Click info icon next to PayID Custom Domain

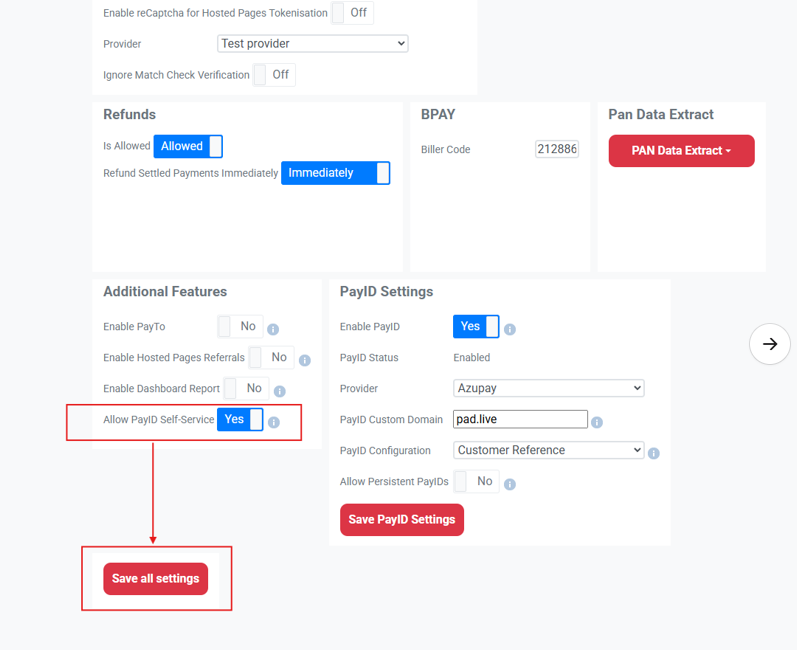pos(597,422)
